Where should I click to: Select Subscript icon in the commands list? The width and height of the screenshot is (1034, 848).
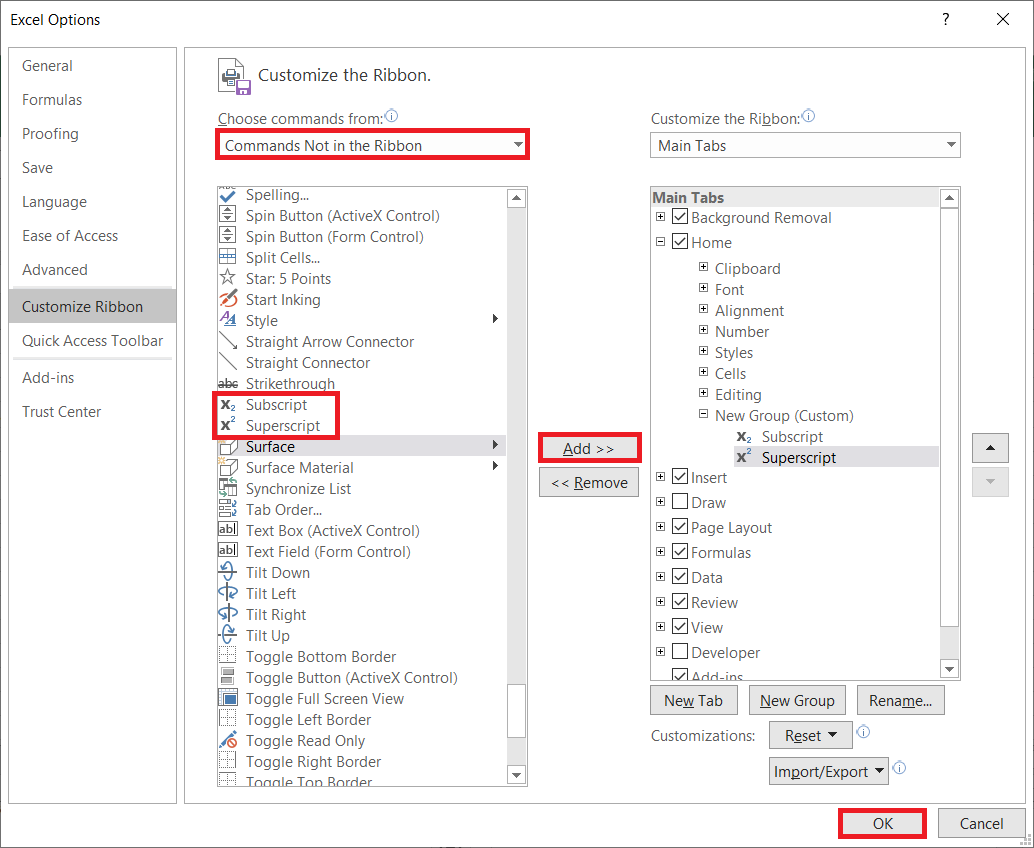pos(228,405)
